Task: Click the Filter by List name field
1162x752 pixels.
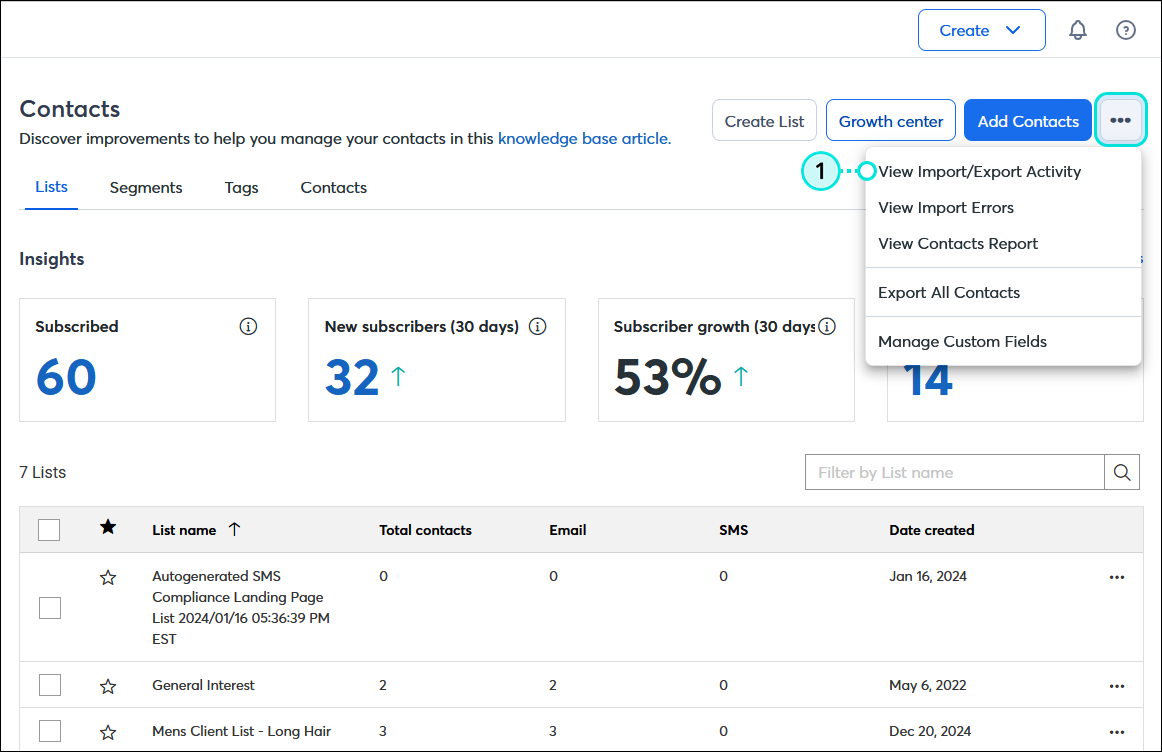Action: coord(954,472)
